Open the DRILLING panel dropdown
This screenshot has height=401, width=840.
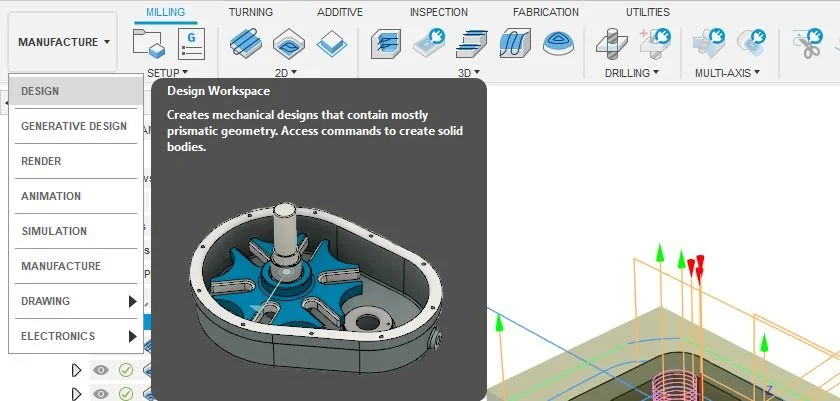click(632, 73)
